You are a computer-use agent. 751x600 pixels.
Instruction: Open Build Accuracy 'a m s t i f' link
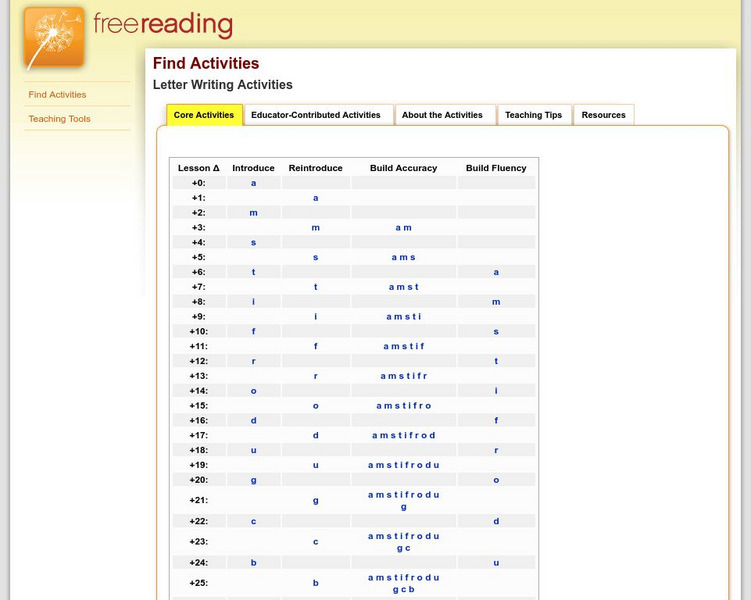[x=404, y=346]
